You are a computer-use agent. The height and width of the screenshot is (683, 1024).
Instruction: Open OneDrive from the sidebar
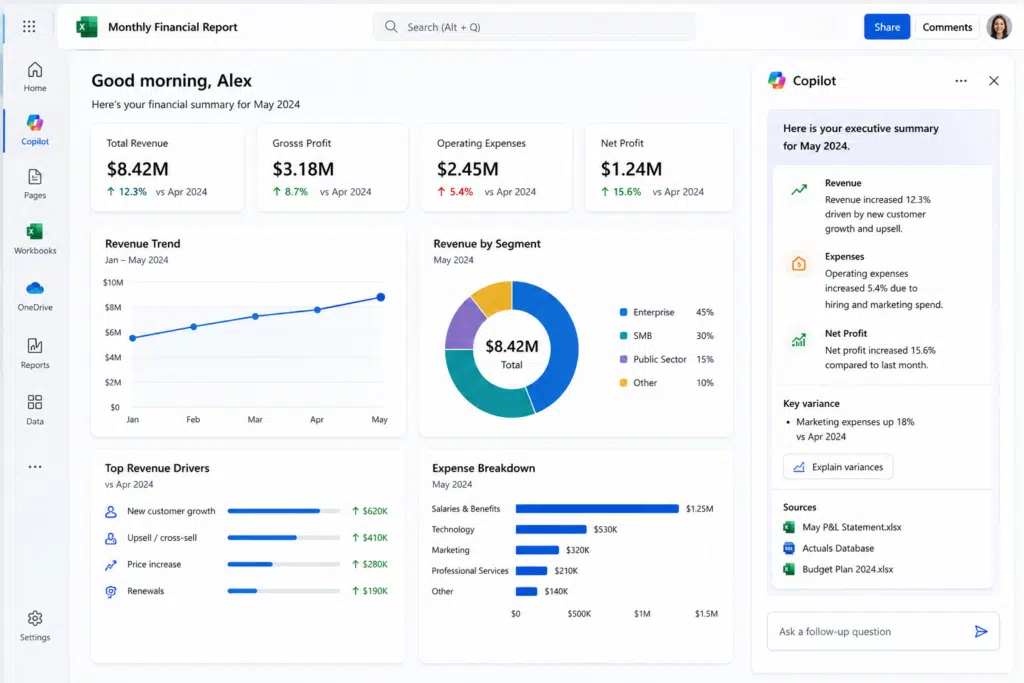35,295
